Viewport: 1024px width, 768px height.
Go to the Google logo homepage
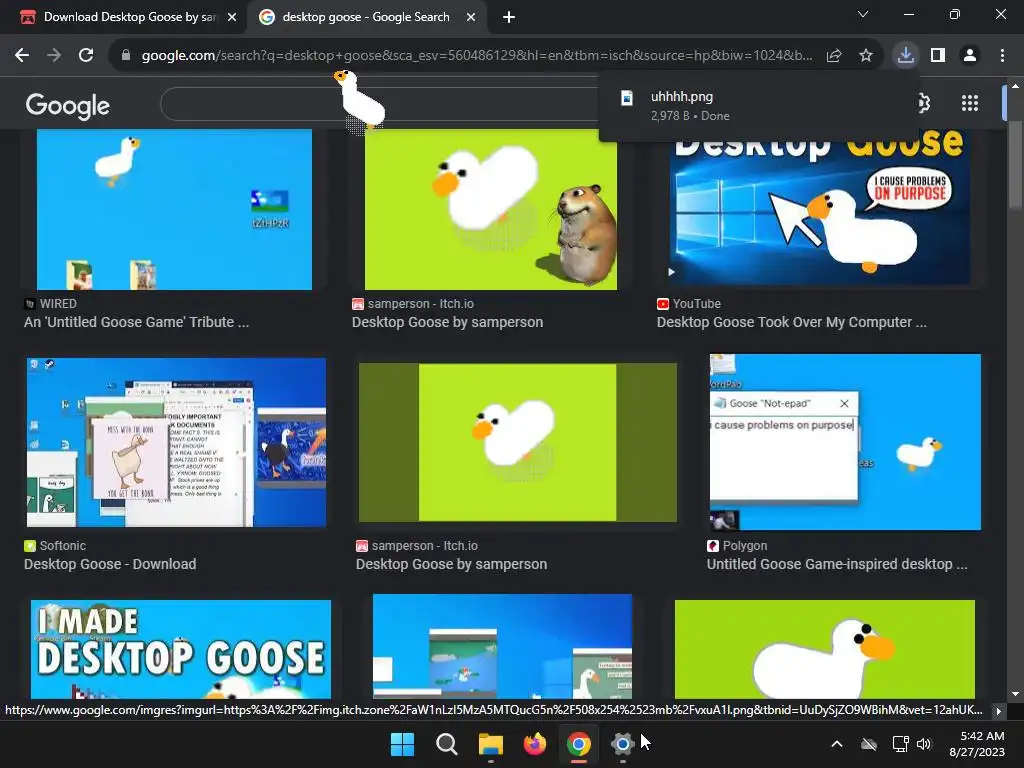pos(68,105)
